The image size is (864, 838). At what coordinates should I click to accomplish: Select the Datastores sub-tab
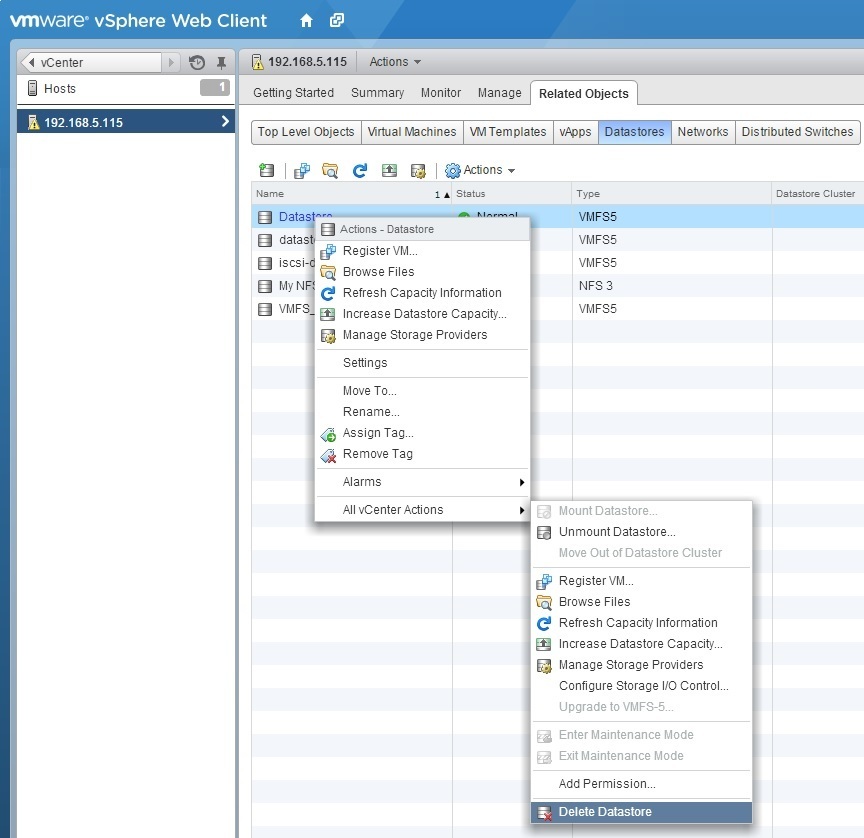pos(634,132)
